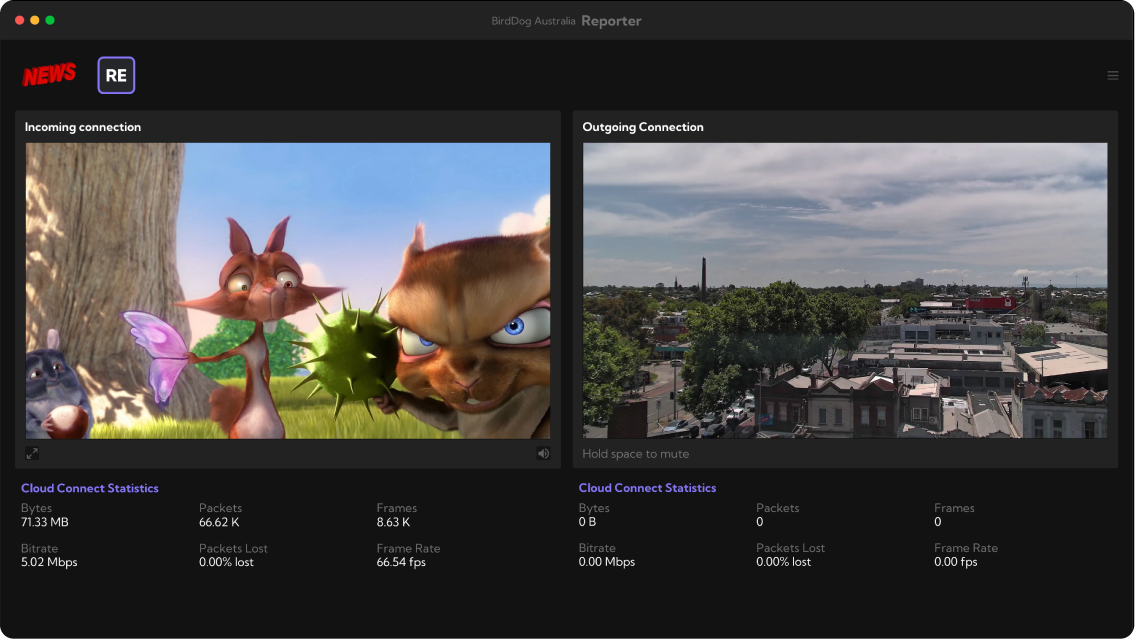Select the incoming 71.33 MB bytes value
This screenshot has height=639, width=1135.
45,522
